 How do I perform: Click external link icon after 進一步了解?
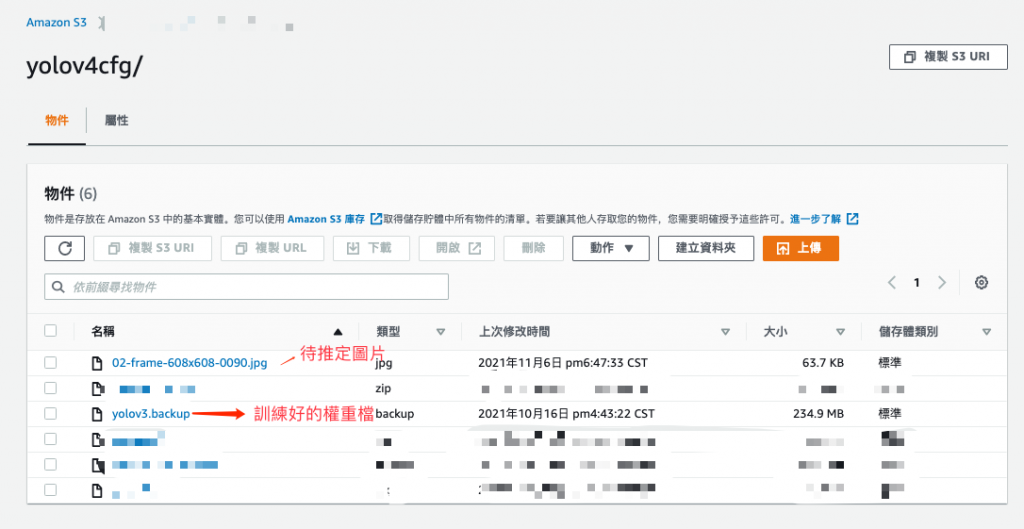pyautogui.click(x=852, y=219)
